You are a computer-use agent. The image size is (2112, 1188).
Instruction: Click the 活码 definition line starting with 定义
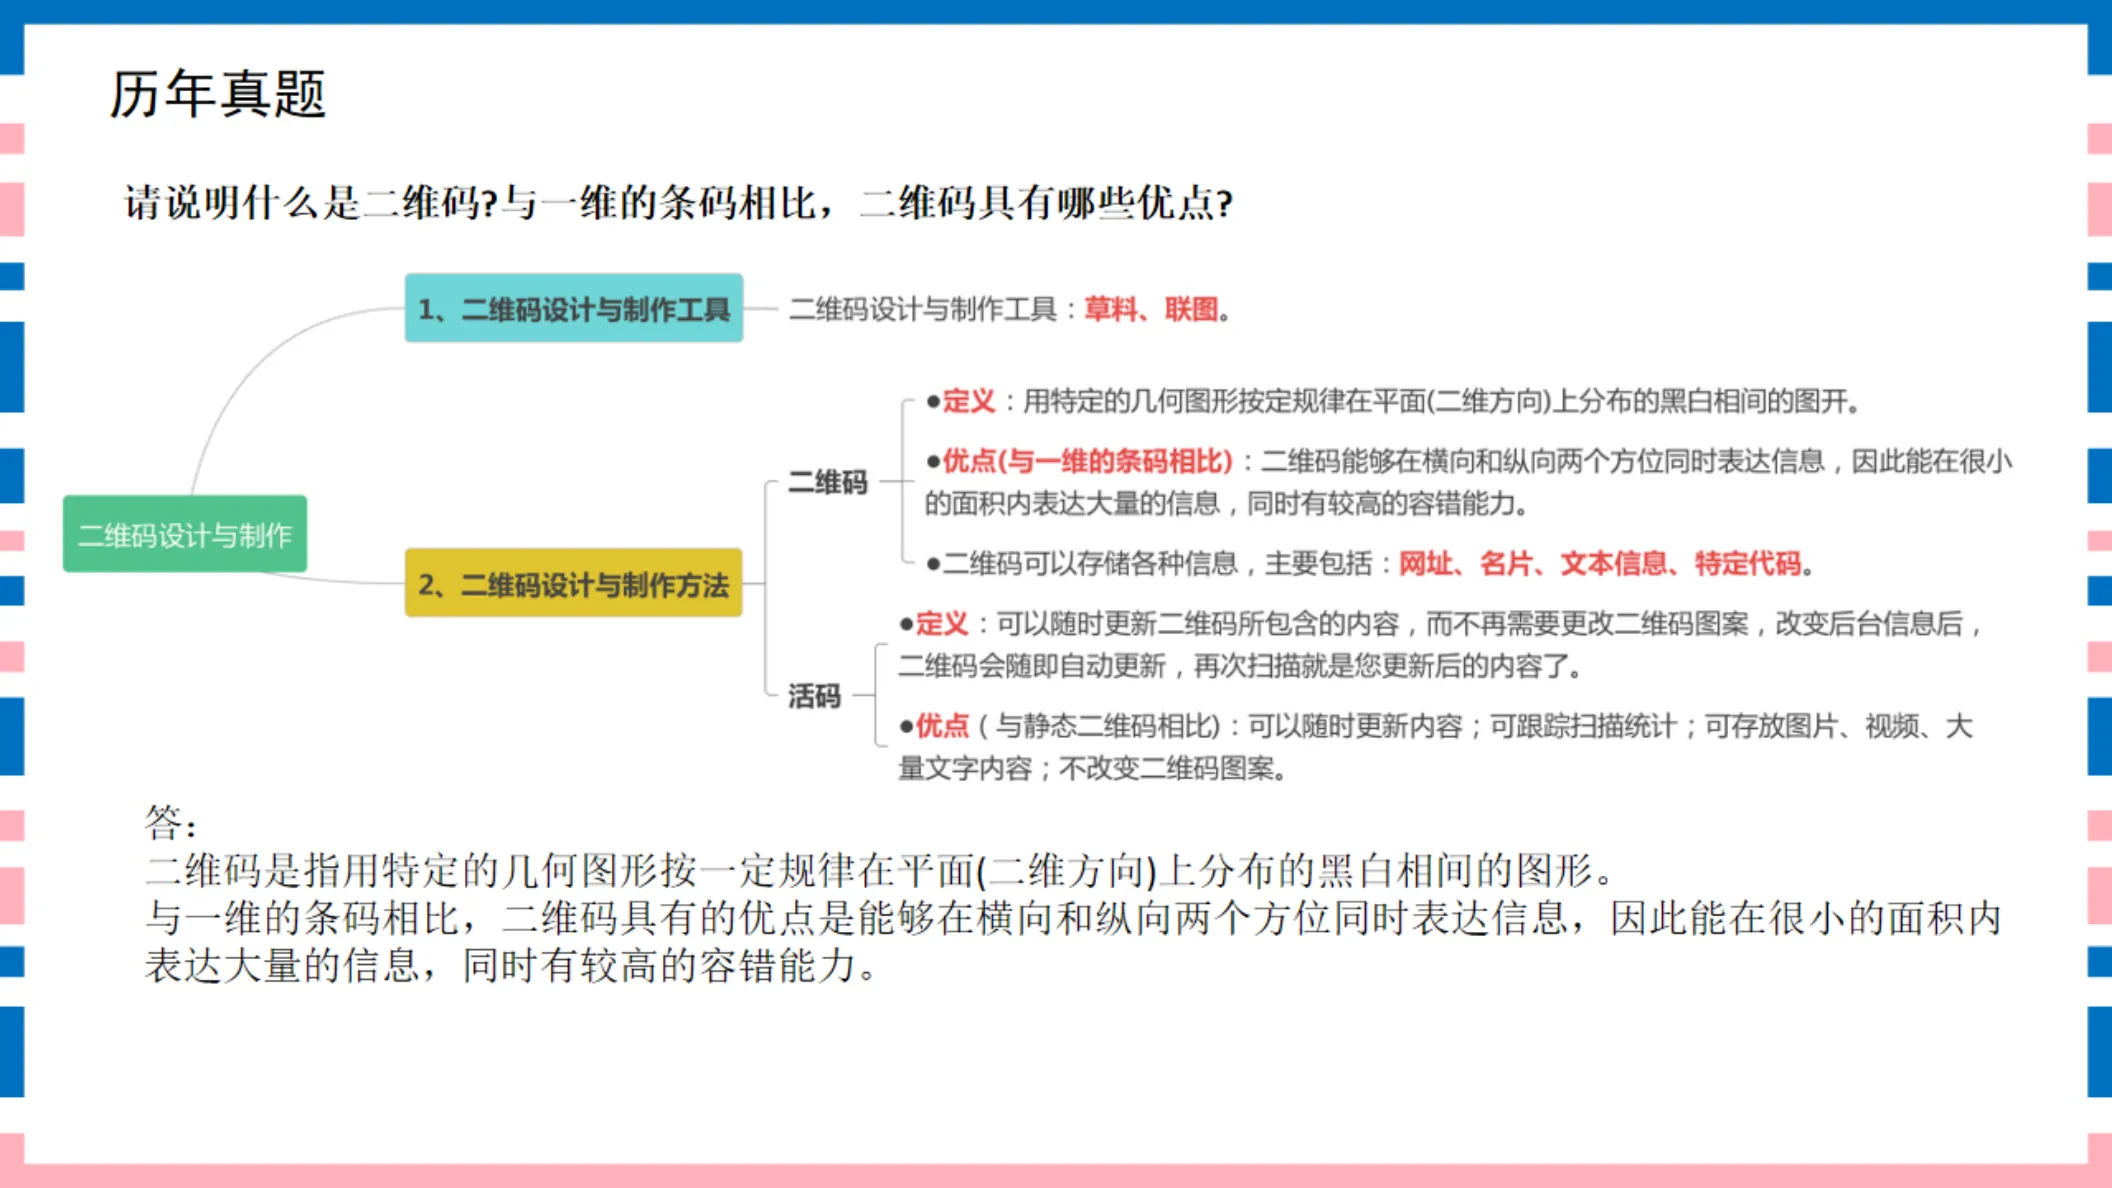1440,624
